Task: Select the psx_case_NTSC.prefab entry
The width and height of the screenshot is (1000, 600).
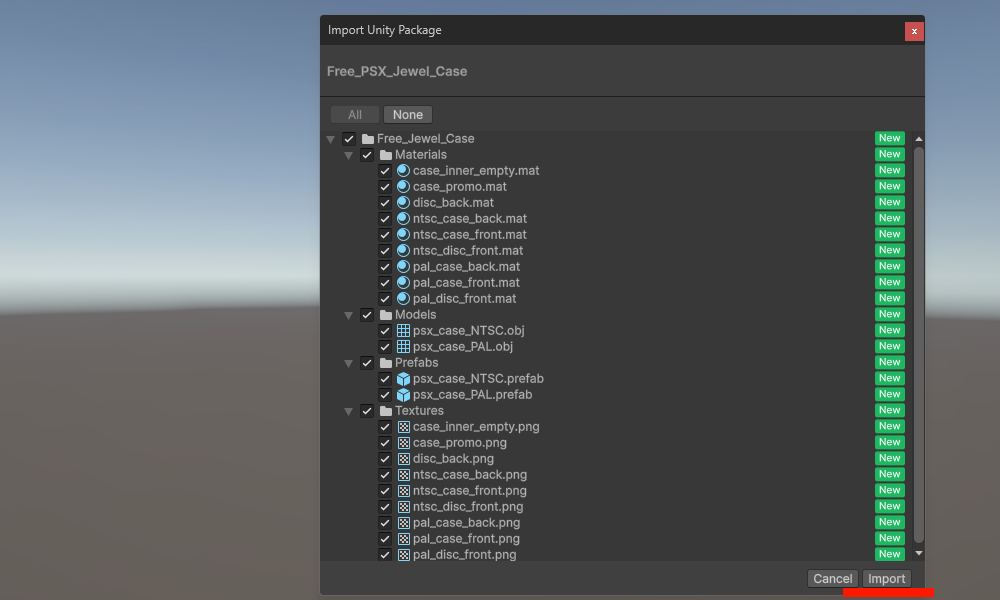Action: [x=478, y=379]
